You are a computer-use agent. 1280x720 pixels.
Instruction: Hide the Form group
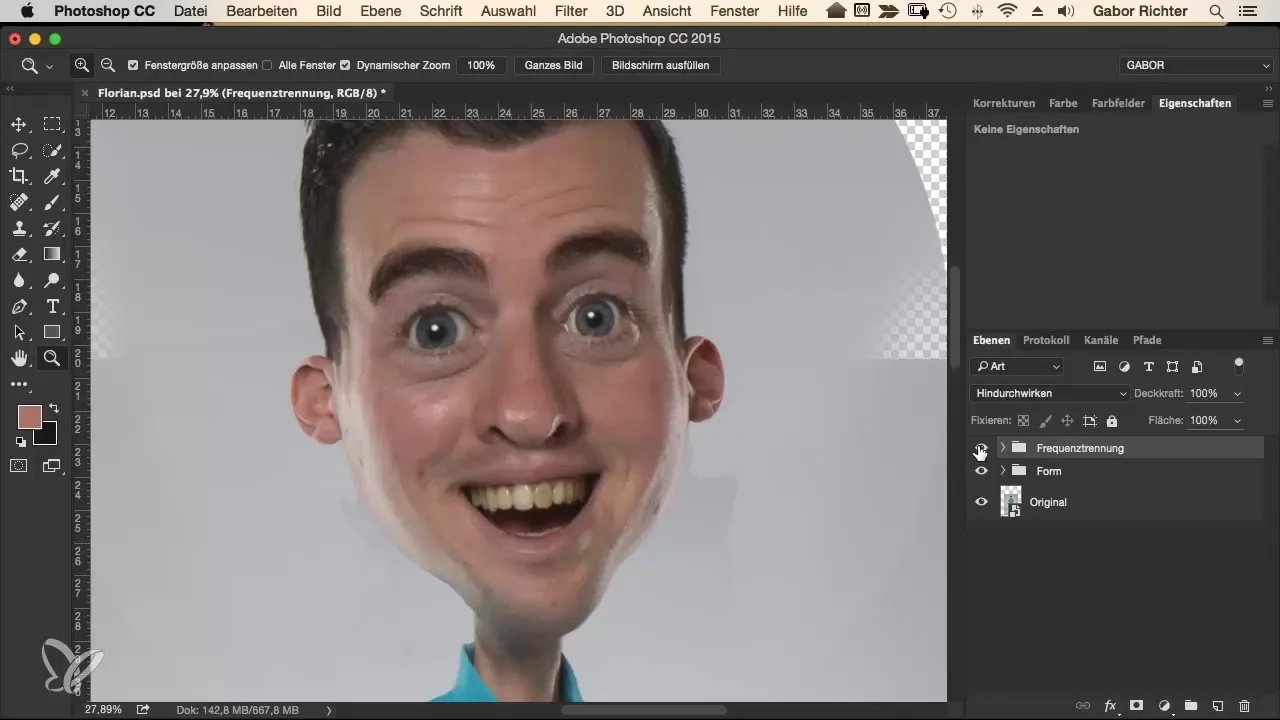(x=981, y=471)
